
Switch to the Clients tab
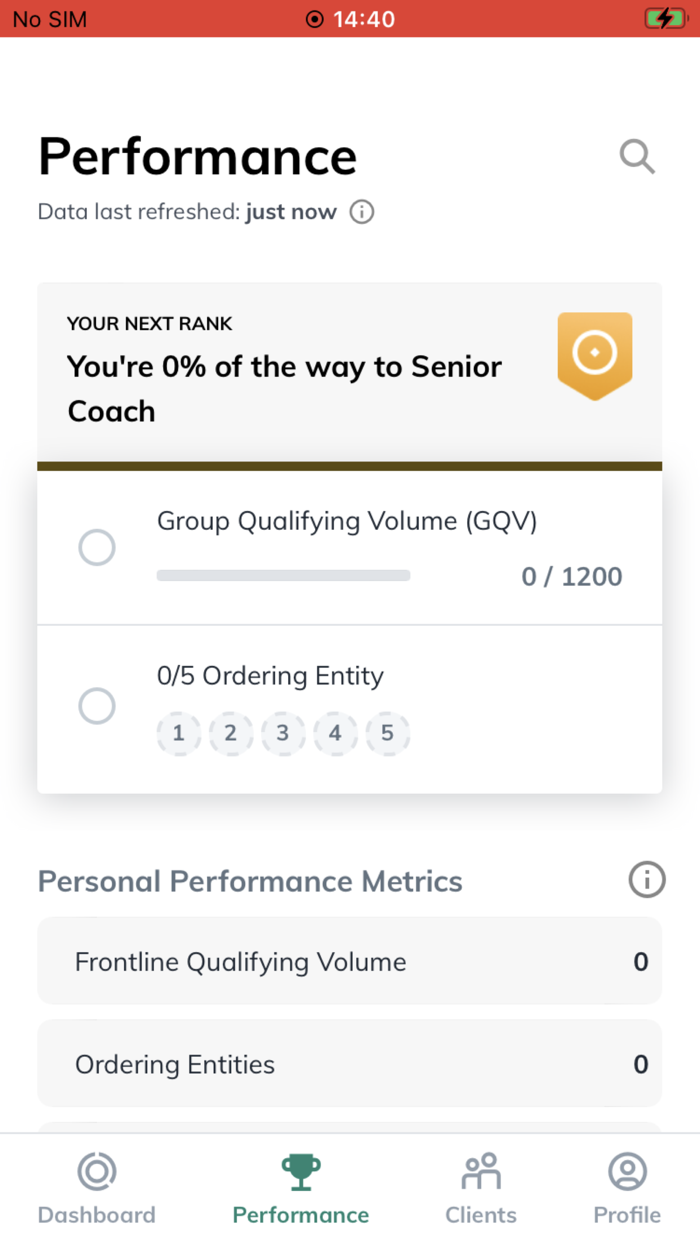tap(480, 1187)
